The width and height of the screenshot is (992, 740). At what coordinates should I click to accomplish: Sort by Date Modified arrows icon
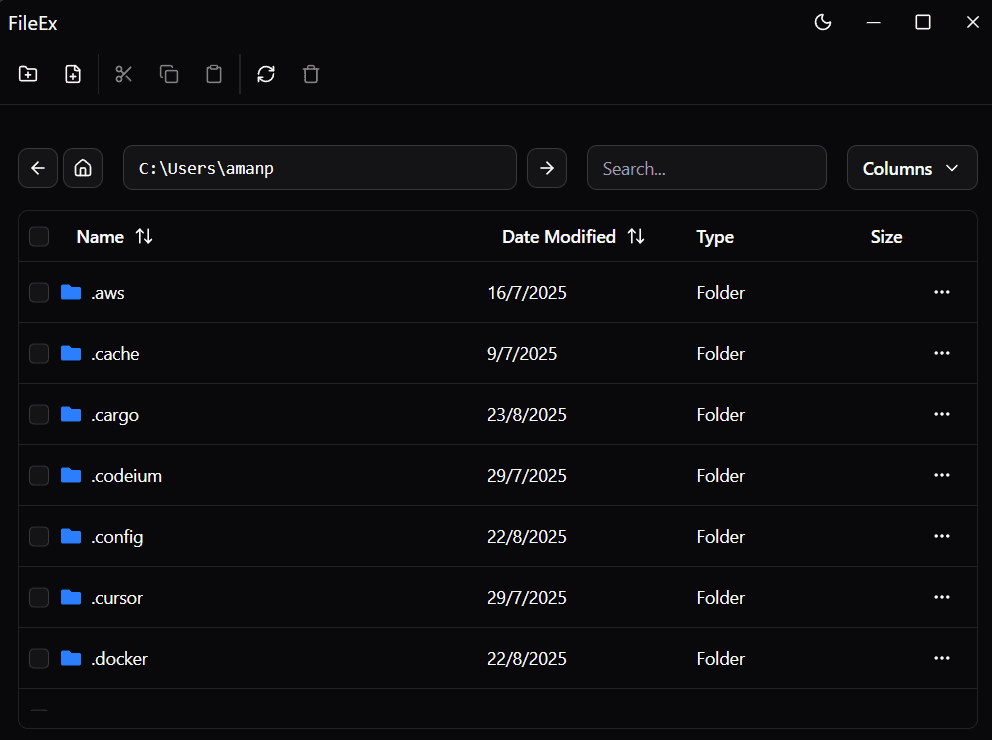pyautogui.click(x=636, y=237)
